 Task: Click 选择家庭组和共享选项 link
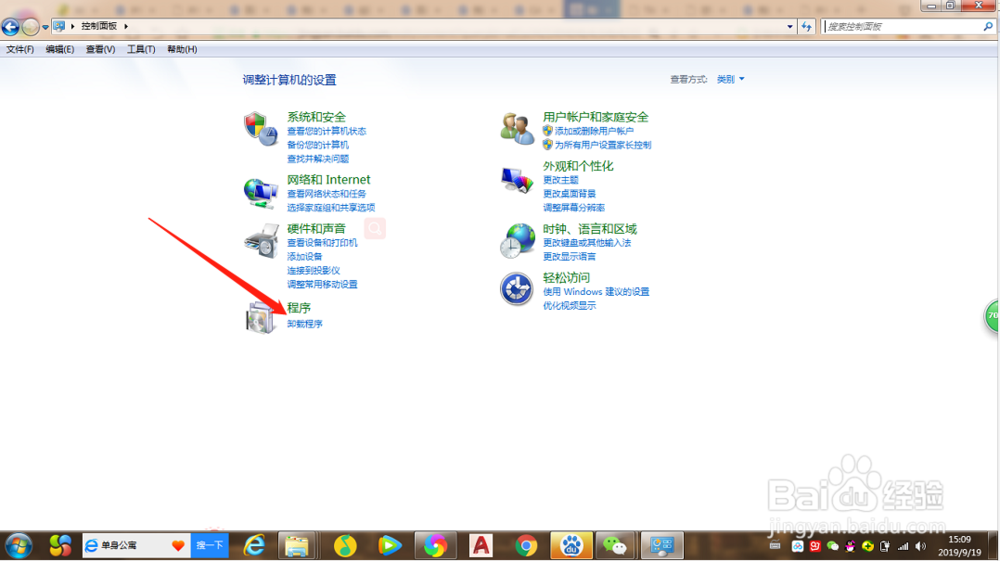click(x=331, y=208)
